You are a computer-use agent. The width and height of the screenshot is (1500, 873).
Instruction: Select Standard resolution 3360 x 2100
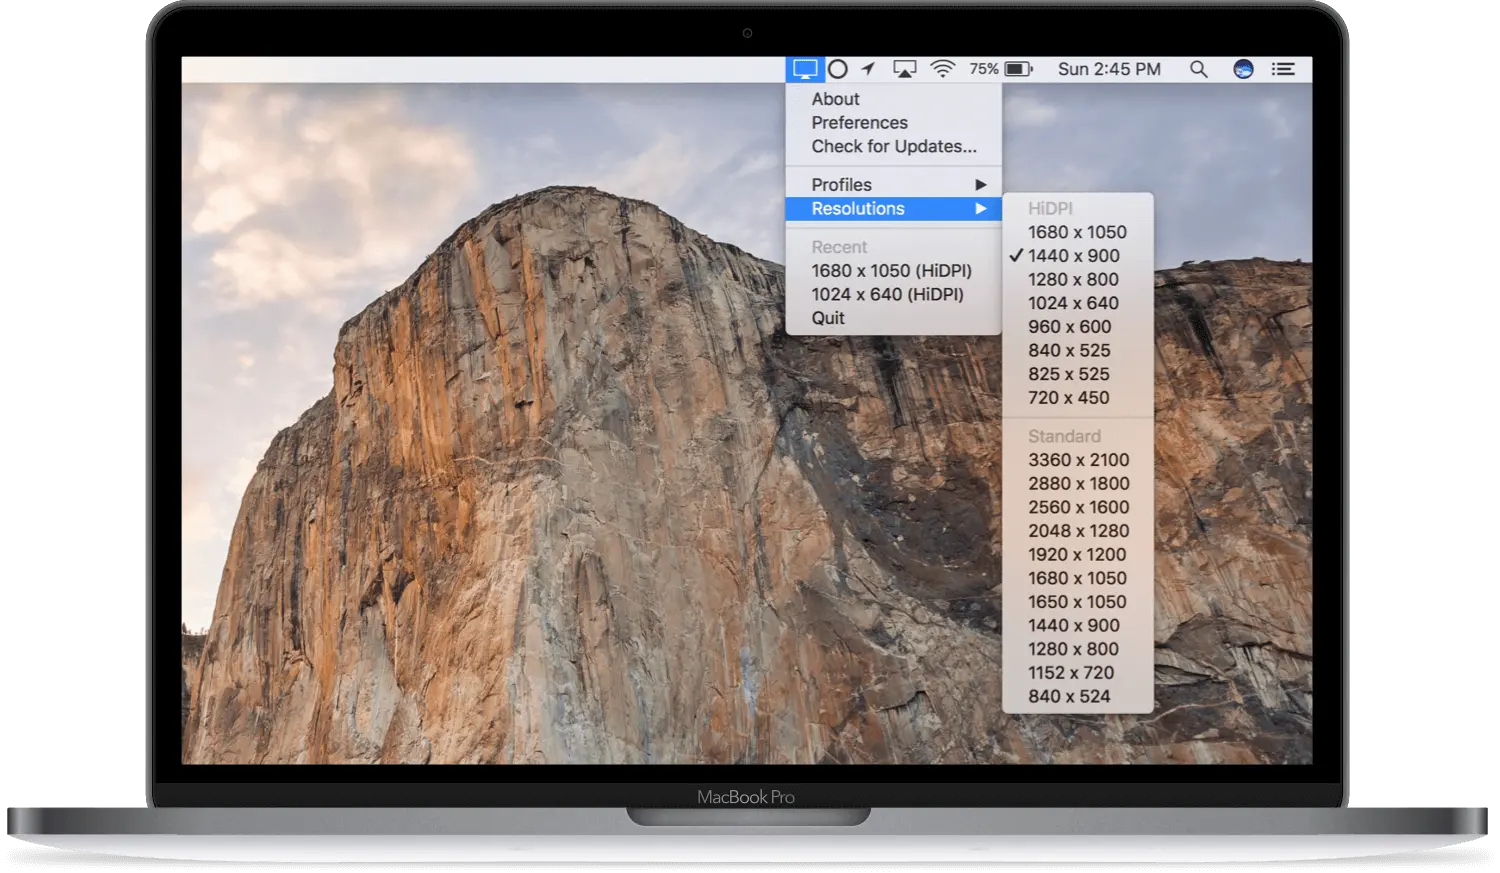click(1078, 460)
